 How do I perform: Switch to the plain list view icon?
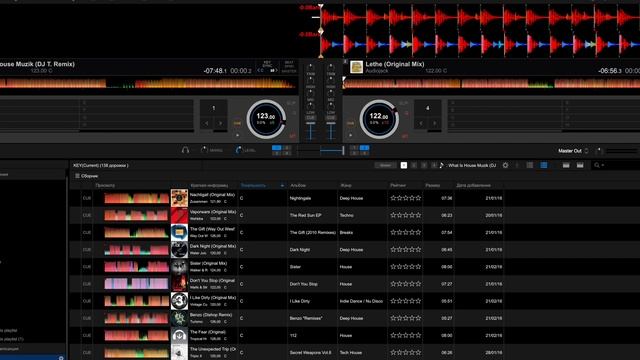530,165
